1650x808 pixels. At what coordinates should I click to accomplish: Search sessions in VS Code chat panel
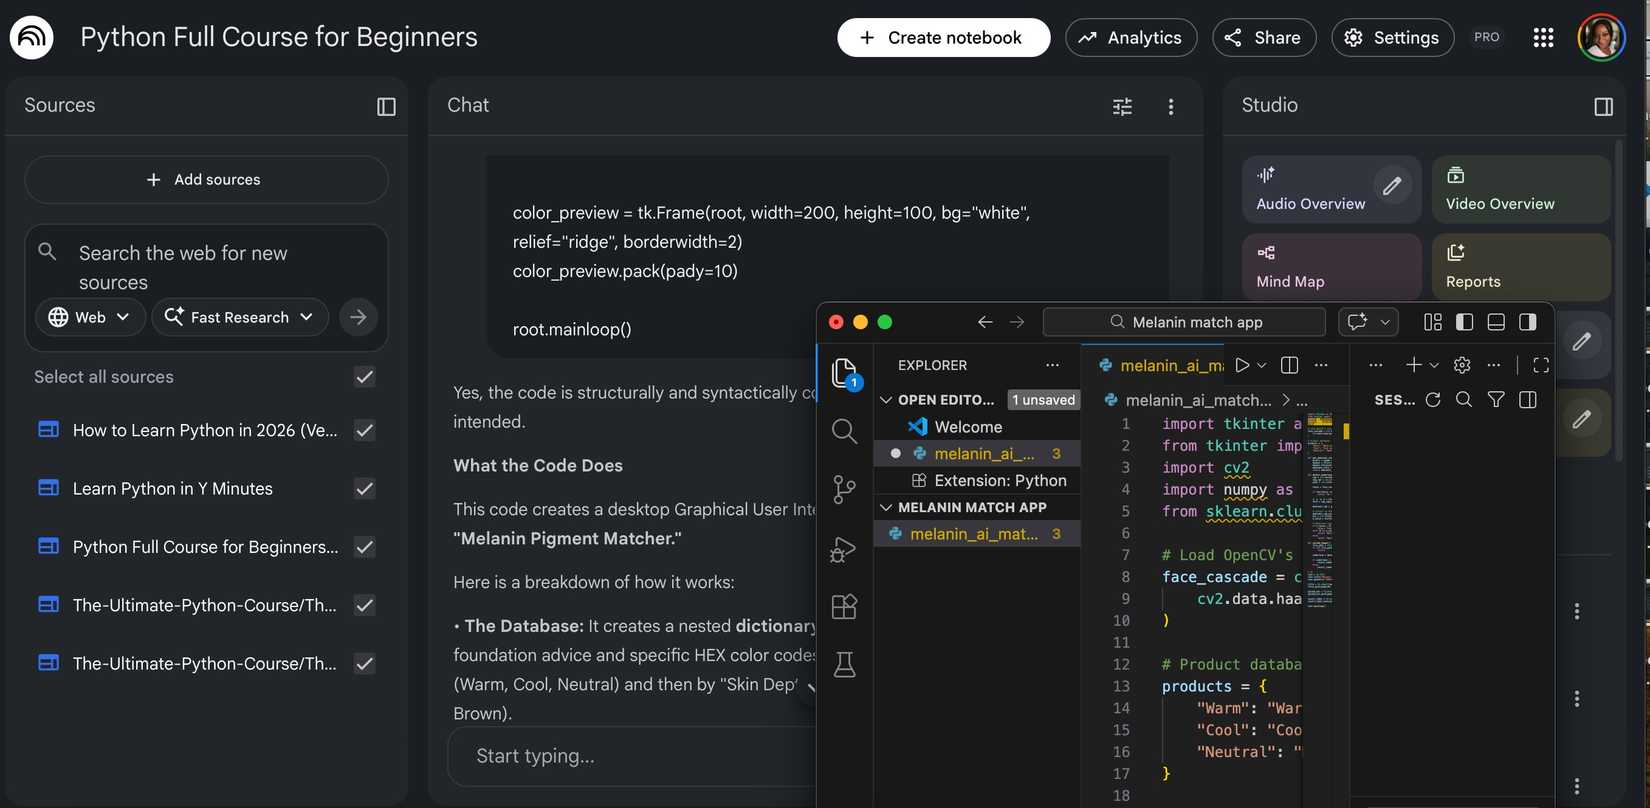[x=1464, y=400]
